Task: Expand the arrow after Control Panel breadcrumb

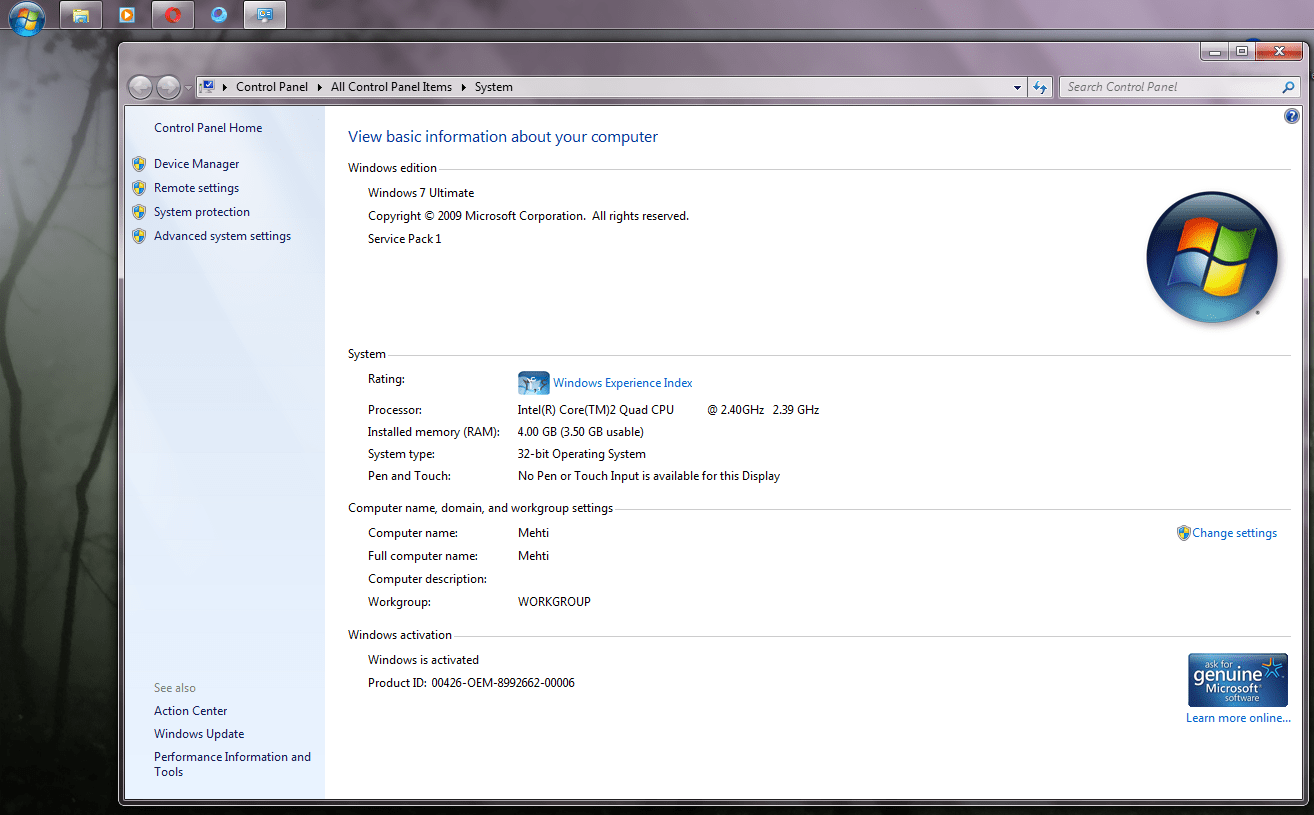Action: (x=320, y=87)
